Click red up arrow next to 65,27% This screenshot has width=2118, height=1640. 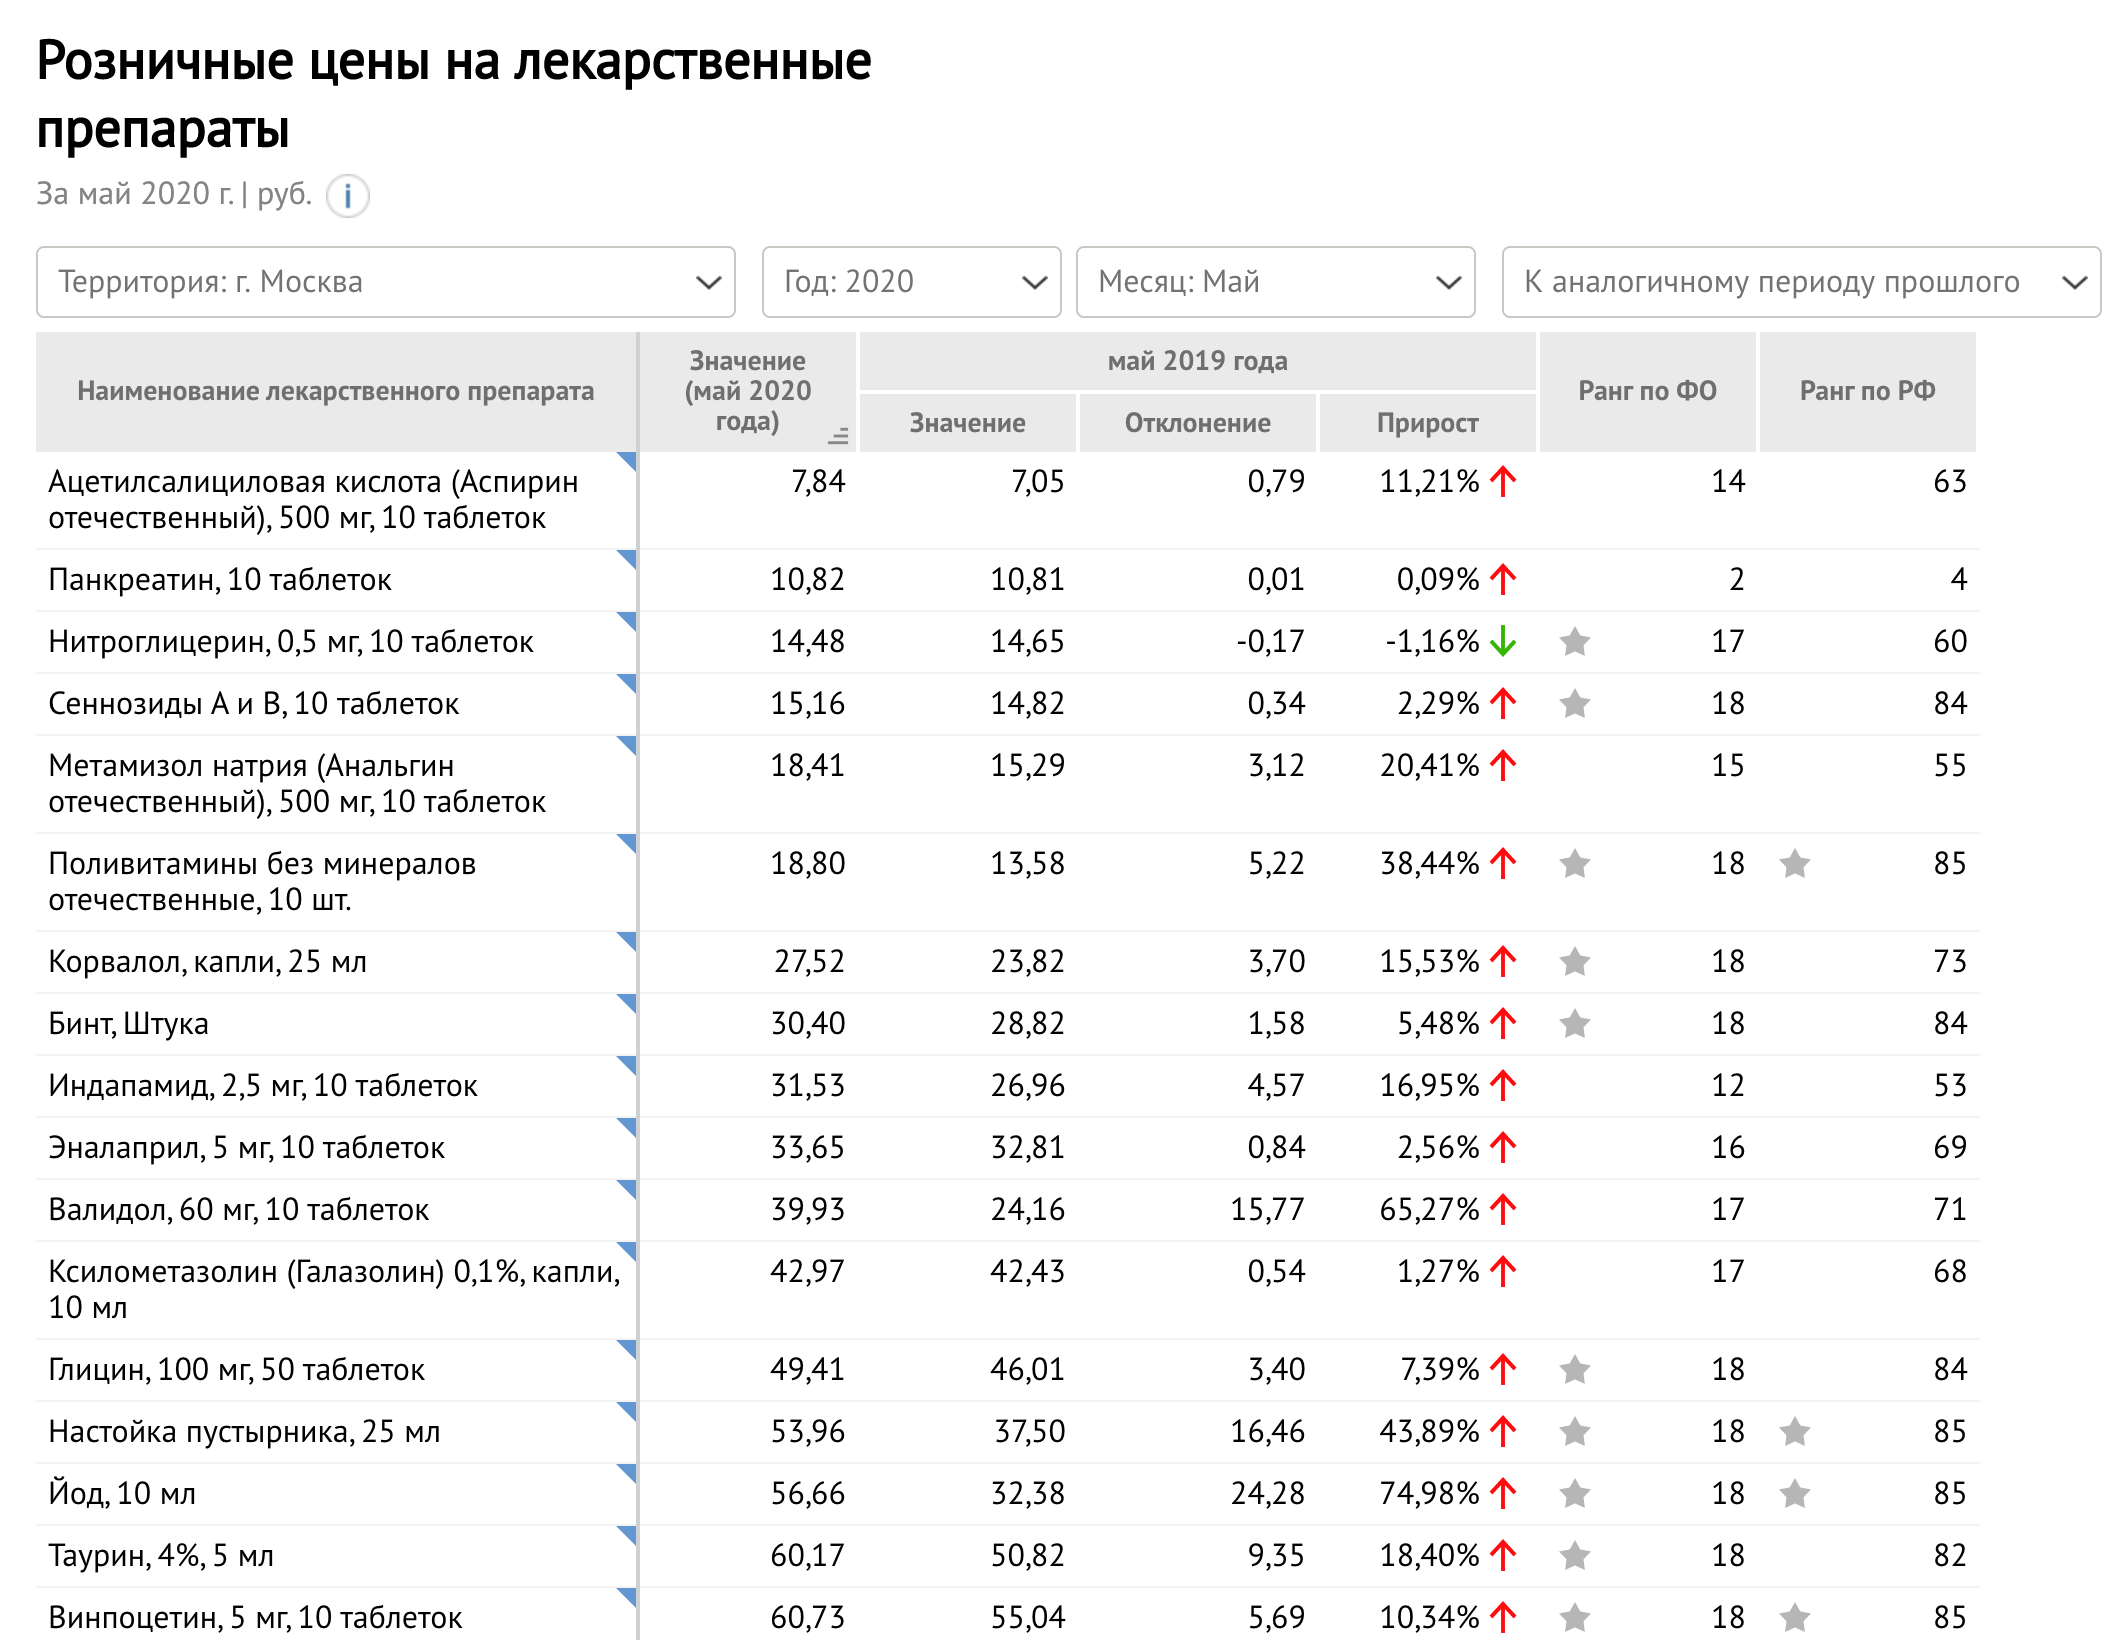click(x=1503, y=1209)
